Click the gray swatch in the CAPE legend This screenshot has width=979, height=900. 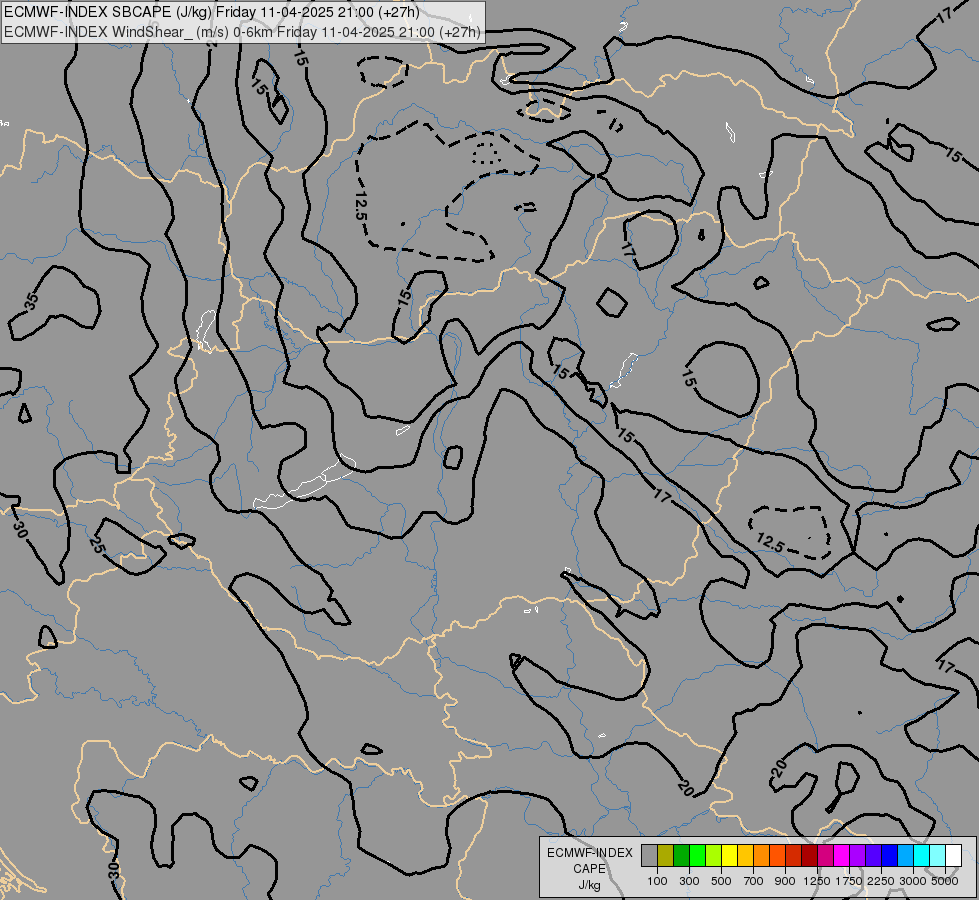[x=649, y=856]
